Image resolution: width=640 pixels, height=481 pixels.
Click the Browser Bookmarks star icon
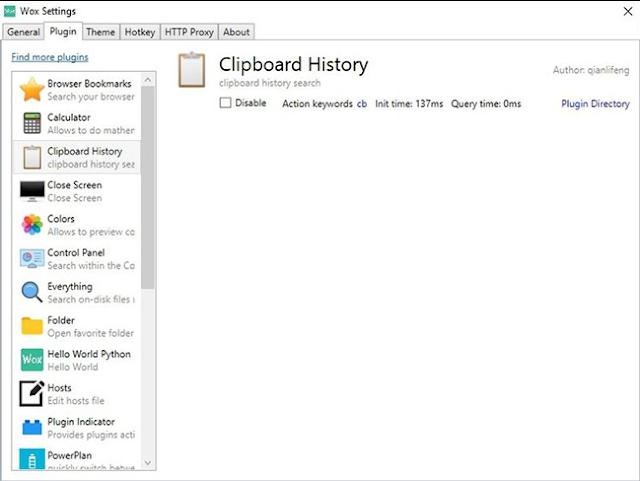(x=32, y=89)
